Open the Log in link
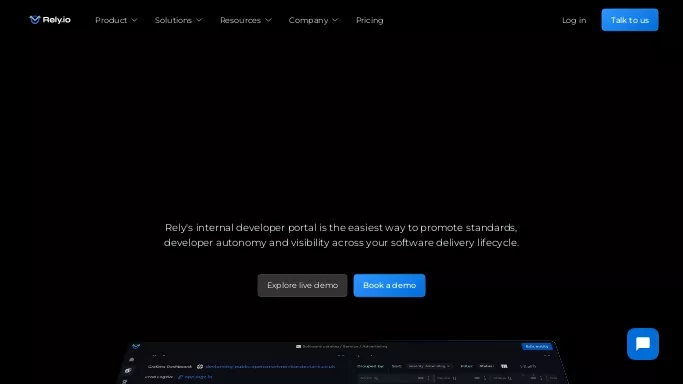The height and width of the screenshot is (384, 683). pos(574,20)
